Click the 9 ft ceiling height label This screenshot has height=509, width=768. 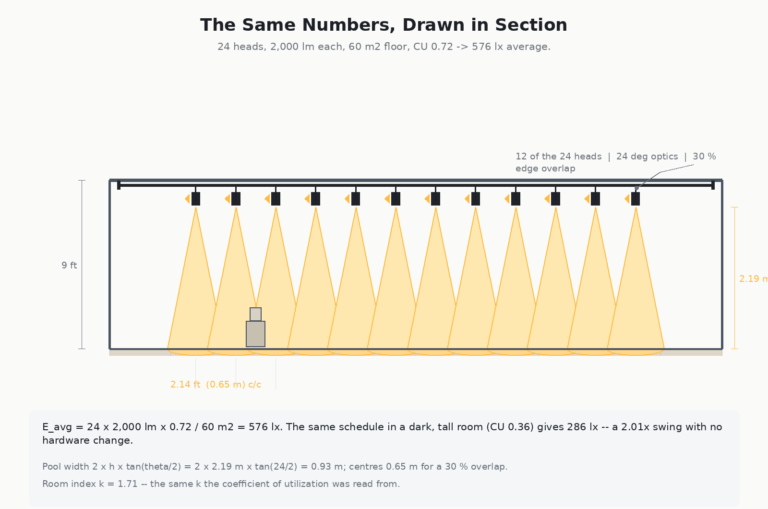[69, 265]
